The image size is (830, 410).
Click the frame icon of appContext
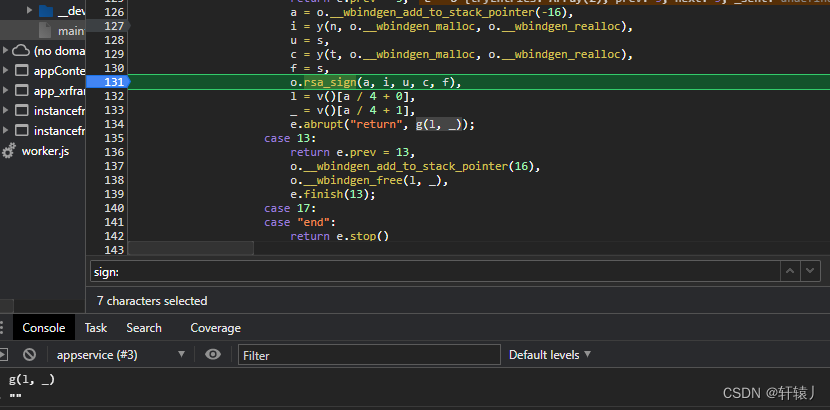[x=21, y=70]
